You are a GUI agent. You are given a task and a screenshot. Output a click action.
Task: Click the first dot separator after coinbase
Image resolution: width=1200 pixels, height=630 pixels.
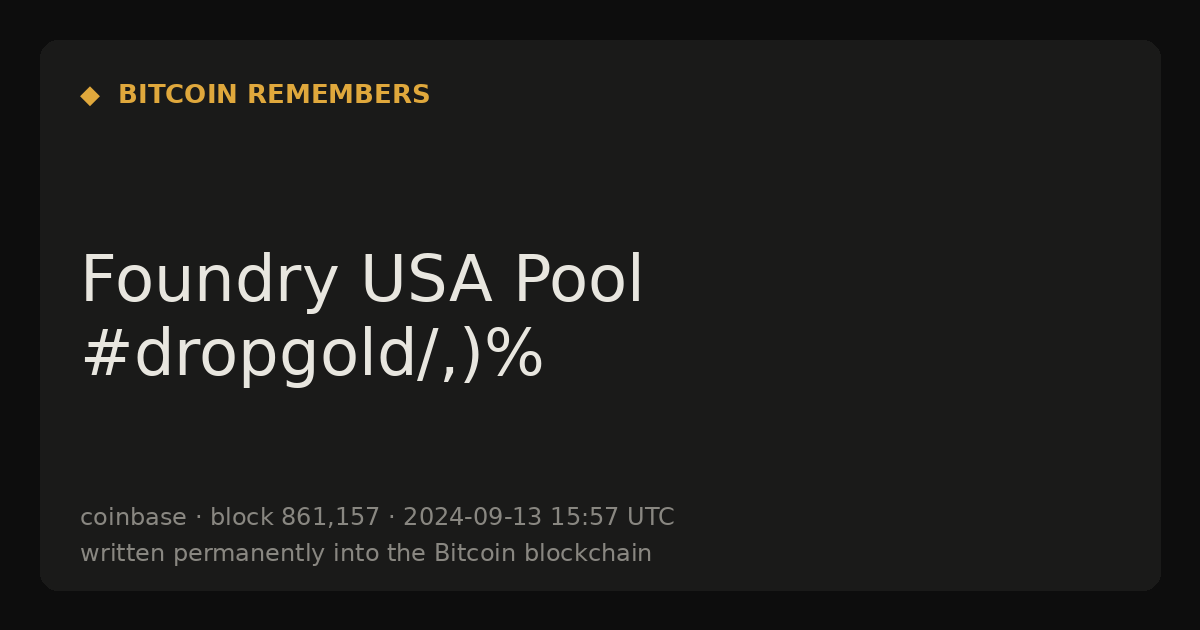(x=198, y=518)
